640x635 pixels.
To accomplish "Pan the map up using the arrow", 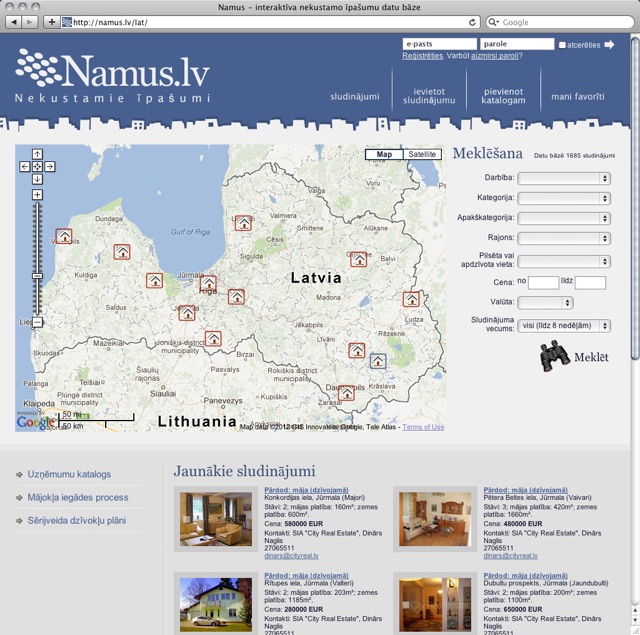I will point(37,154).
